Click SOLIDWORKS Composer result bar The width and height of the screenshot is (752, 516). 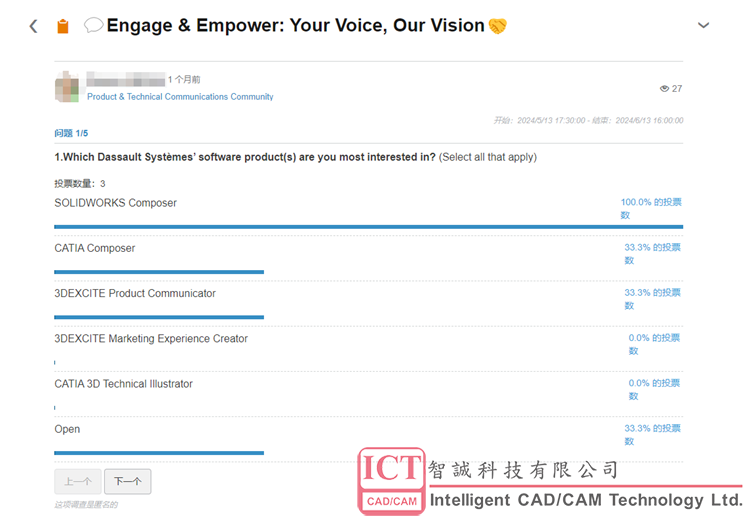[368, 226]
